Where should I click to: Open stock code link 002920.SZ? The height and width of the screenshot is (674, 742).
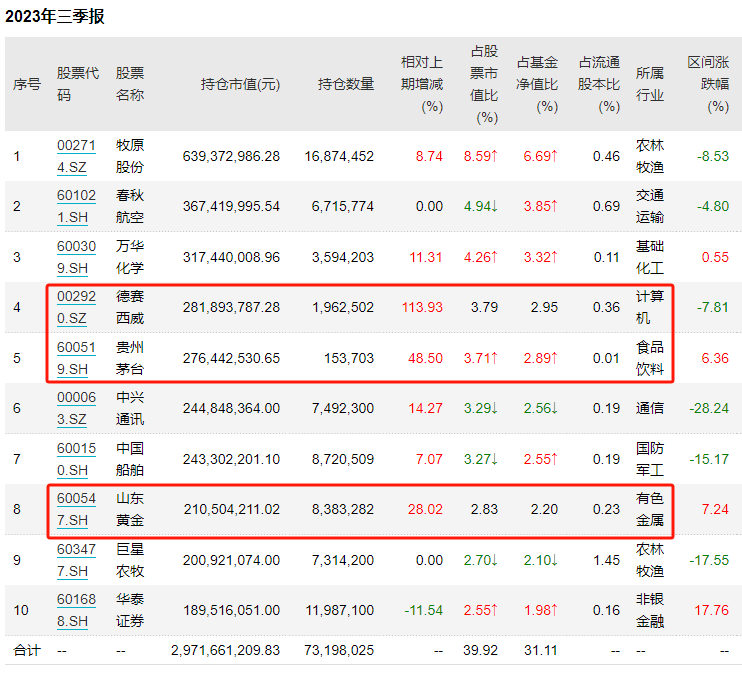(x=76, y=307)
